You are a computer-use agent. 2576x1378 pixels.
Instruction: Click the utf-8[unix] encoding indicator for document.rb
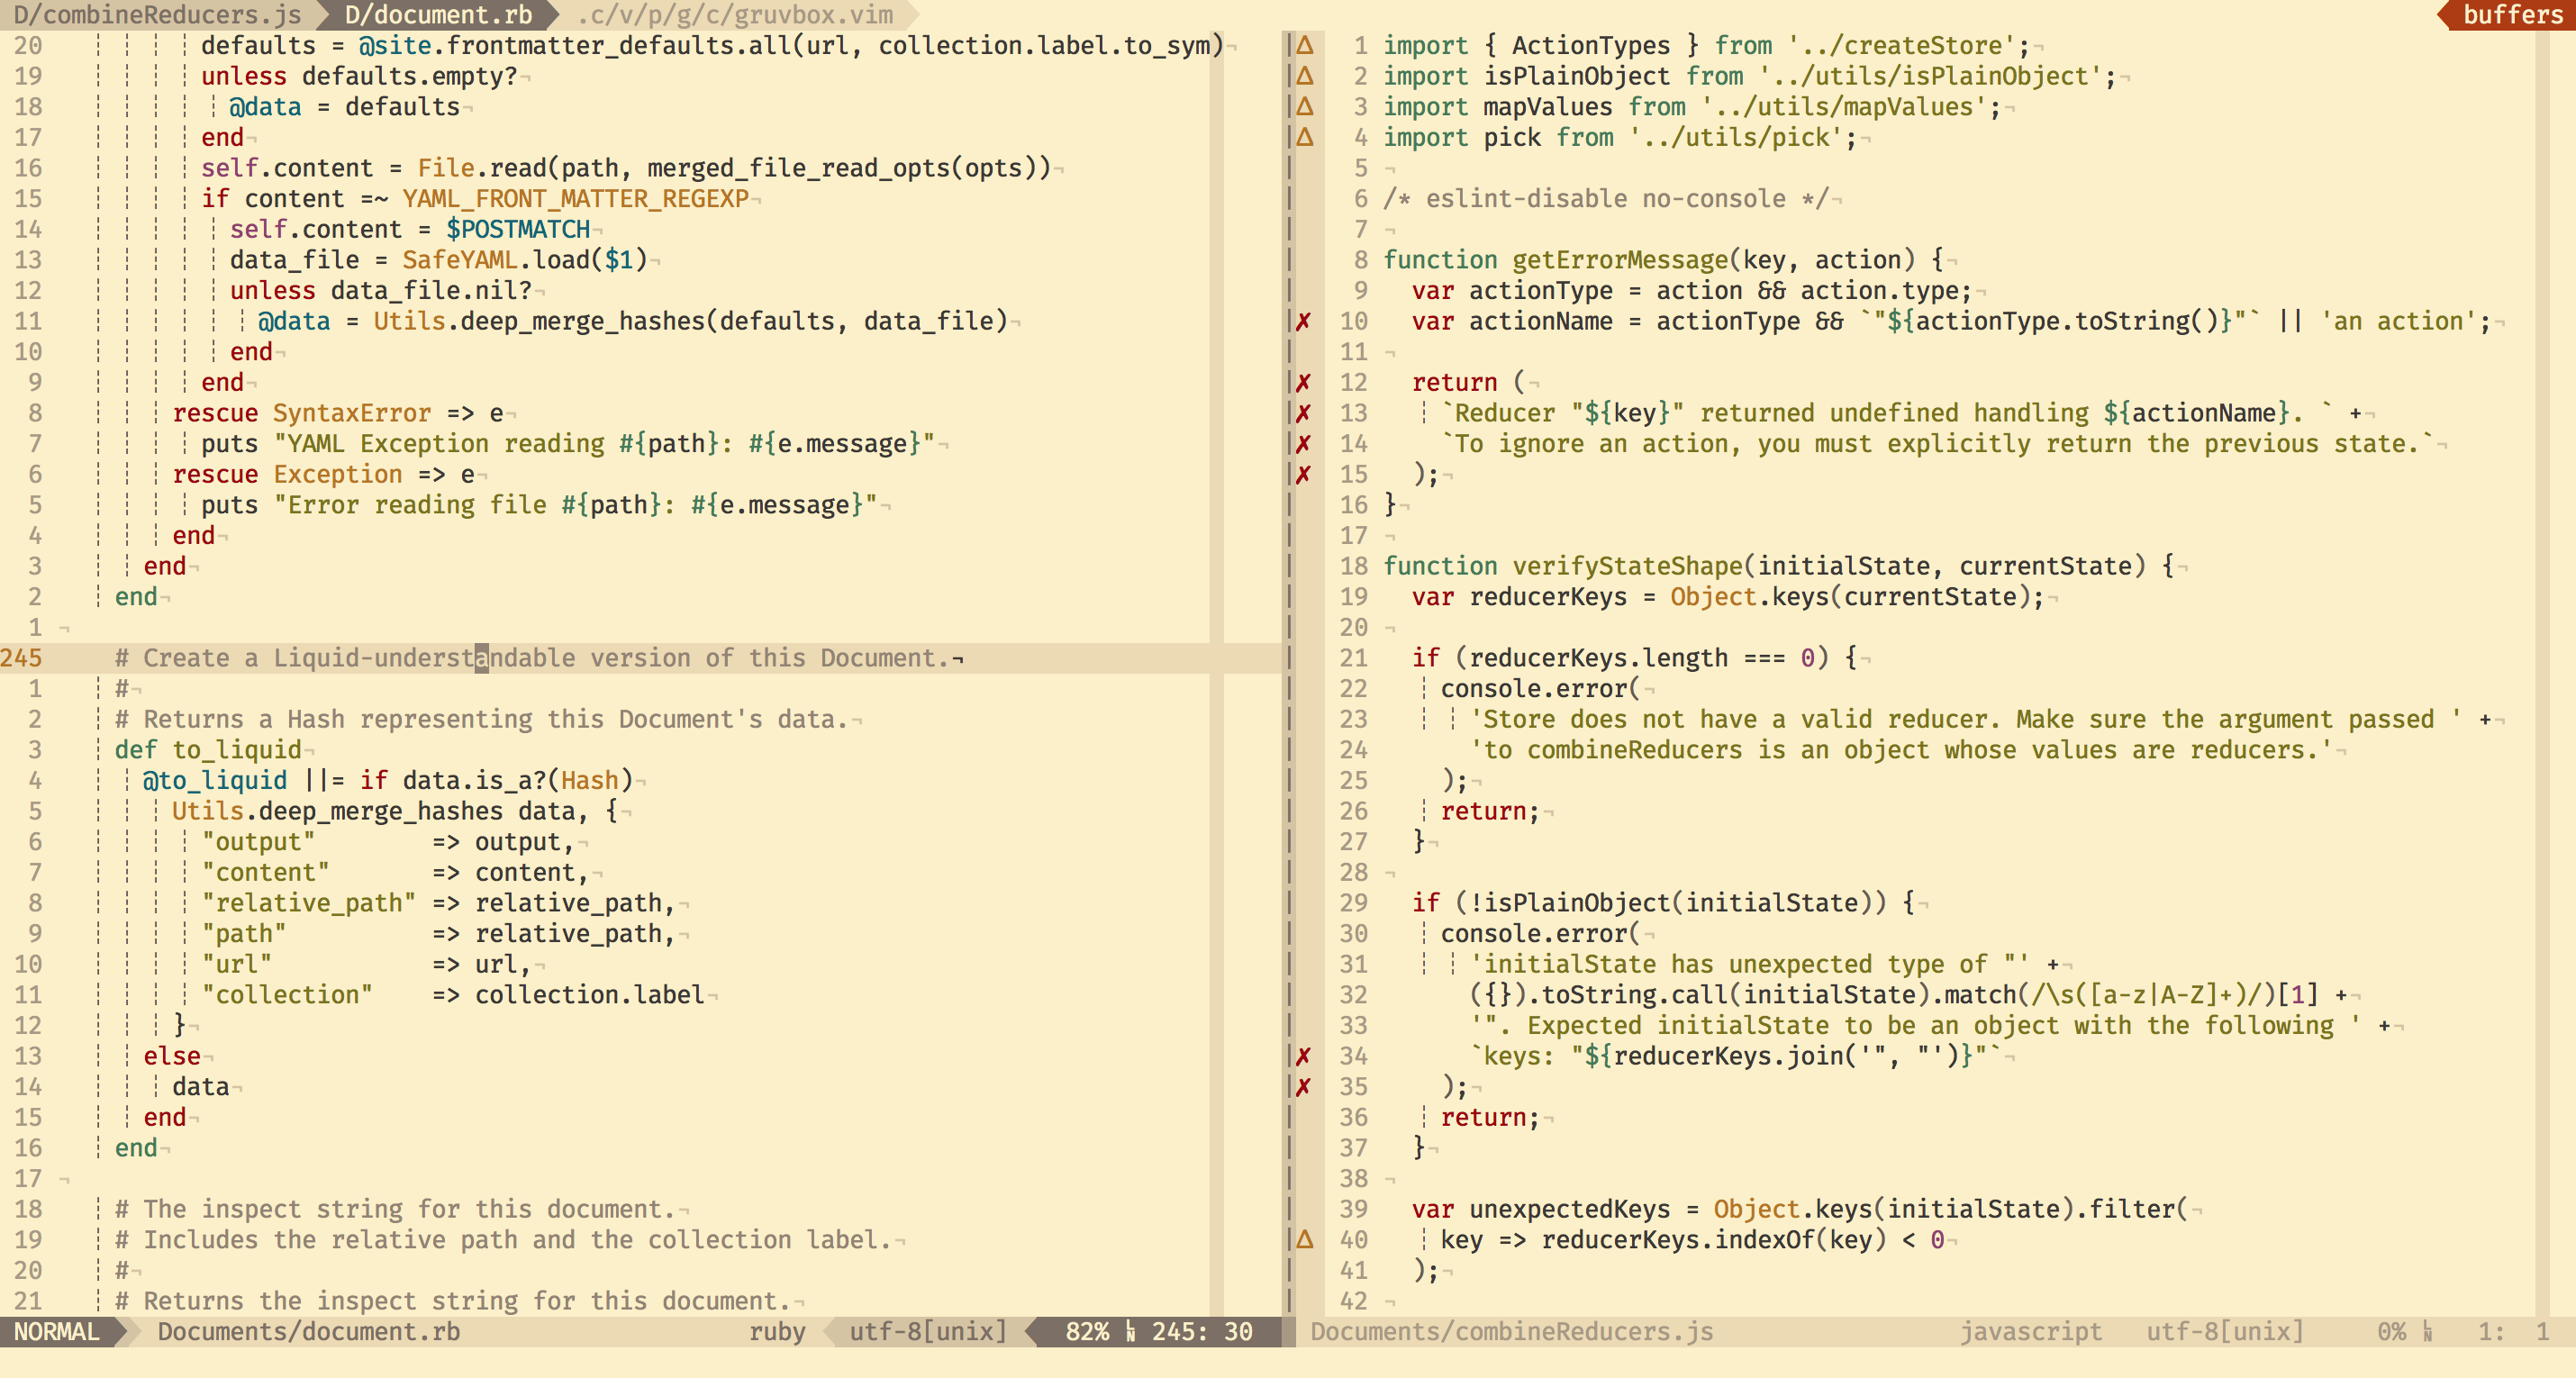(925, 1331)
